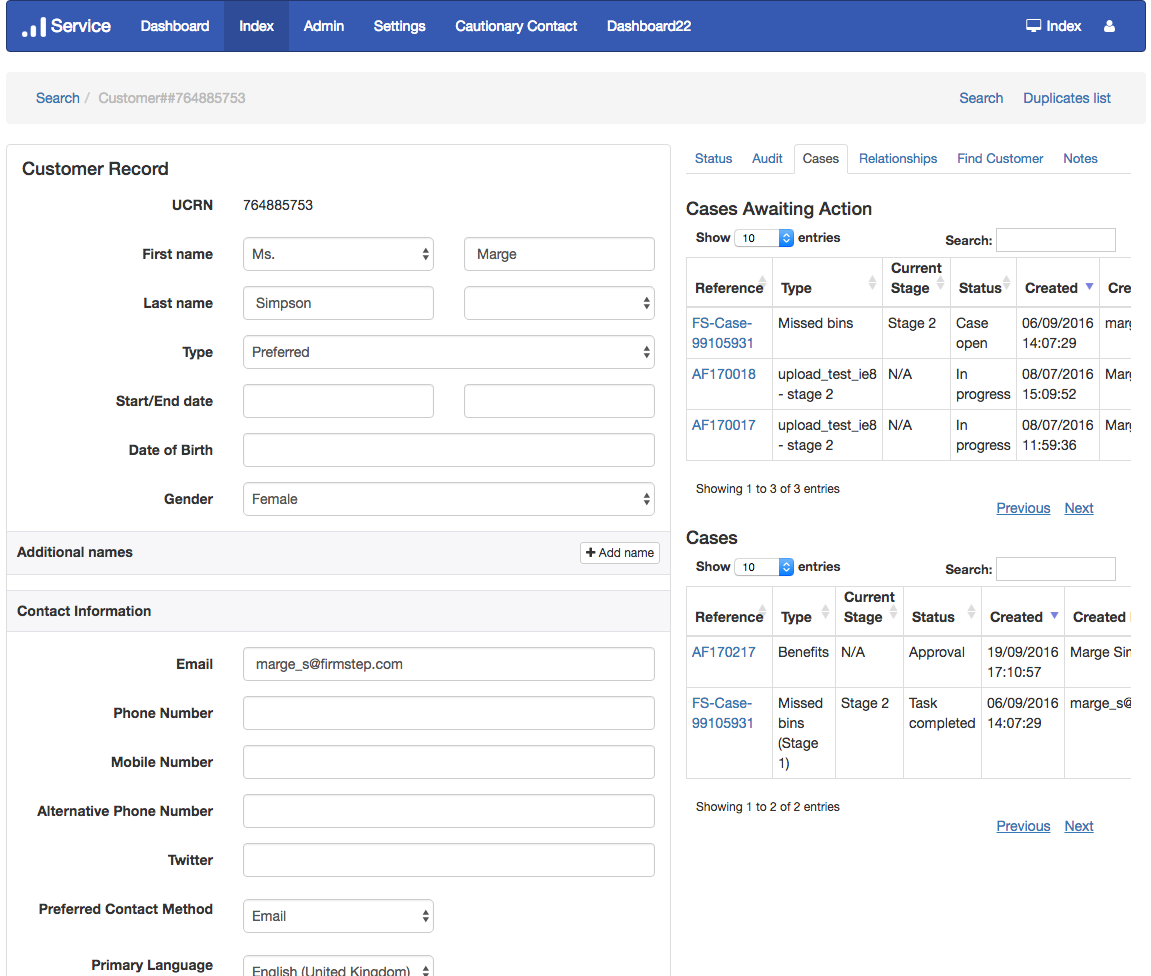1151x976 pixels.
Task: Click Next under Cases table
Action: 1078,826
